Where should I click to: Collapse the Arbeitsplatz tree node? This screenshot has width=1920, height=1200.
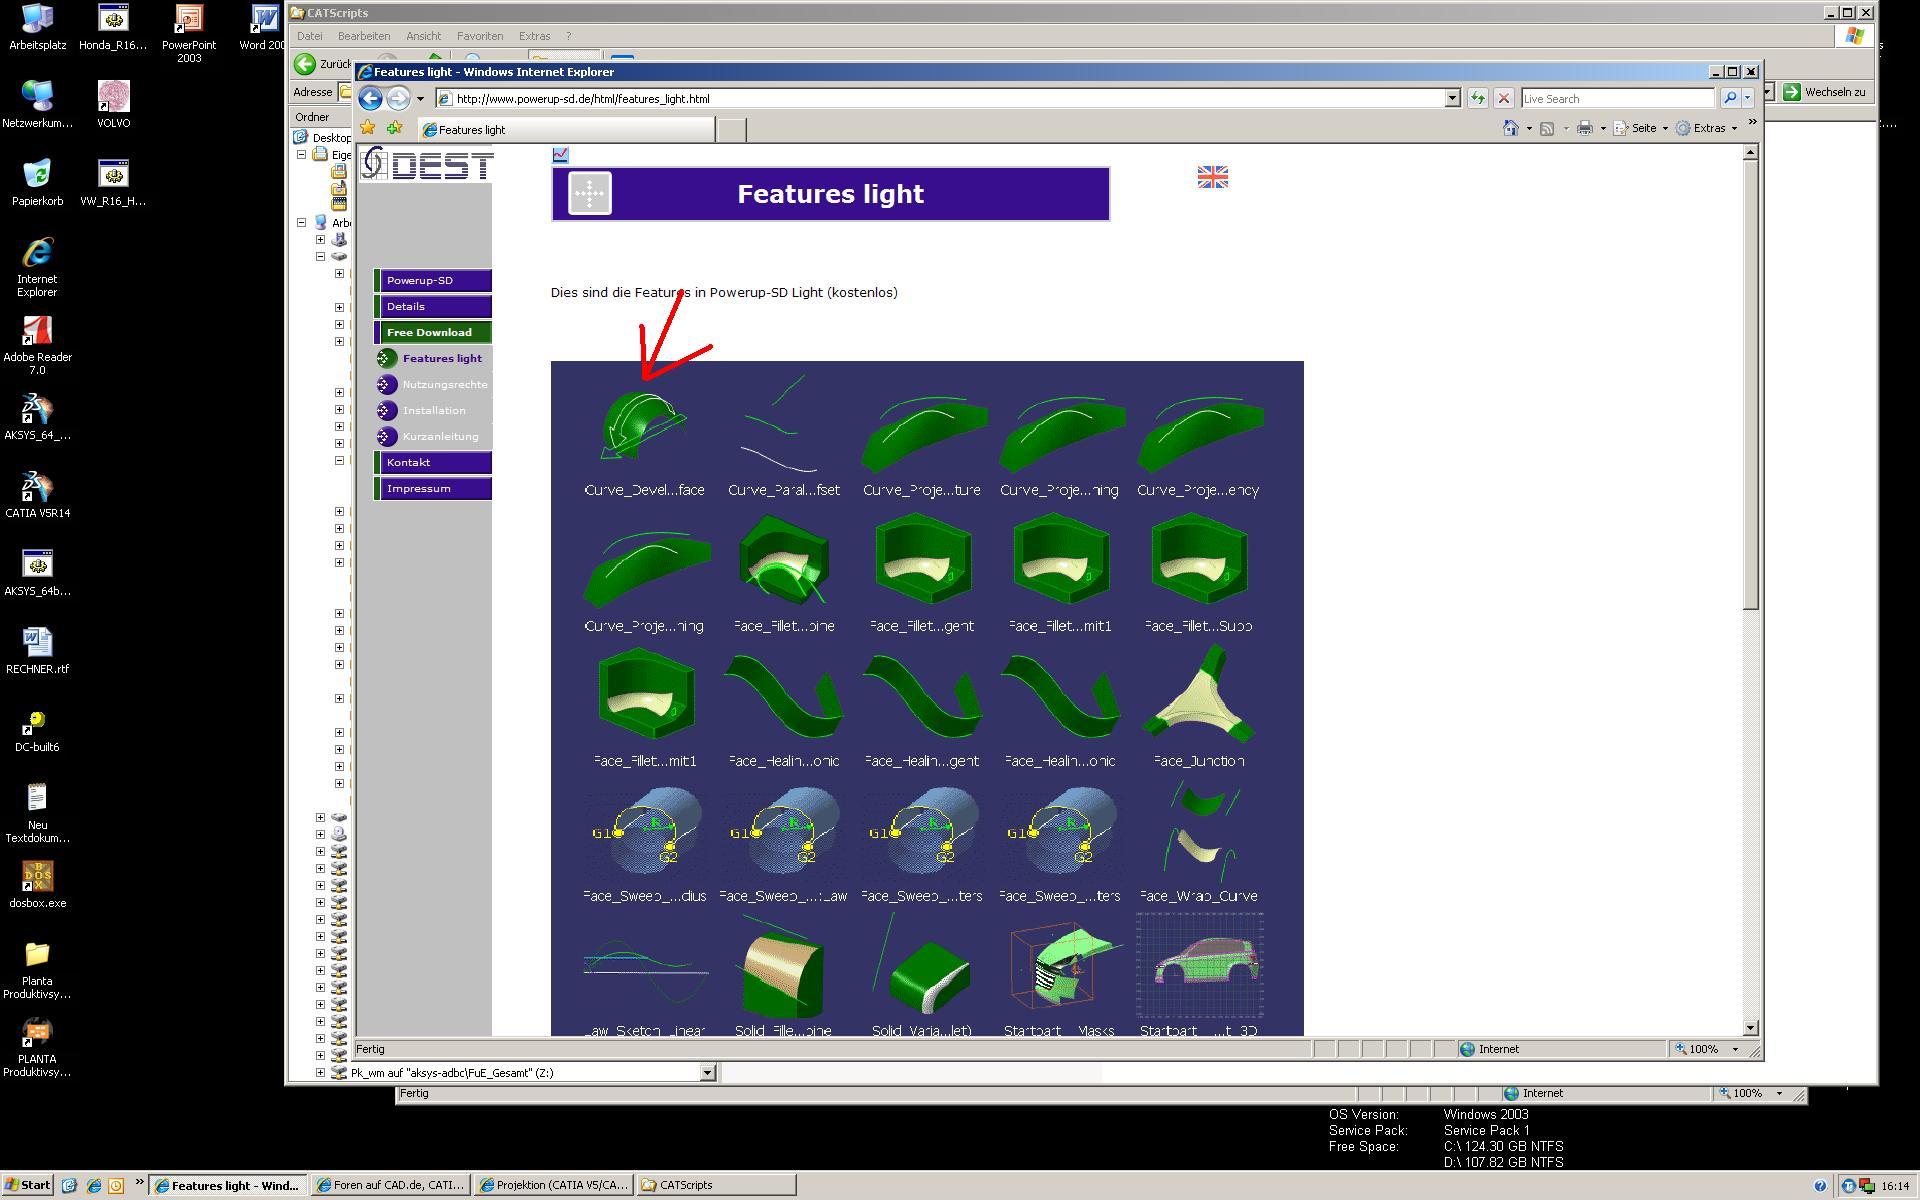tap(301, 222)
